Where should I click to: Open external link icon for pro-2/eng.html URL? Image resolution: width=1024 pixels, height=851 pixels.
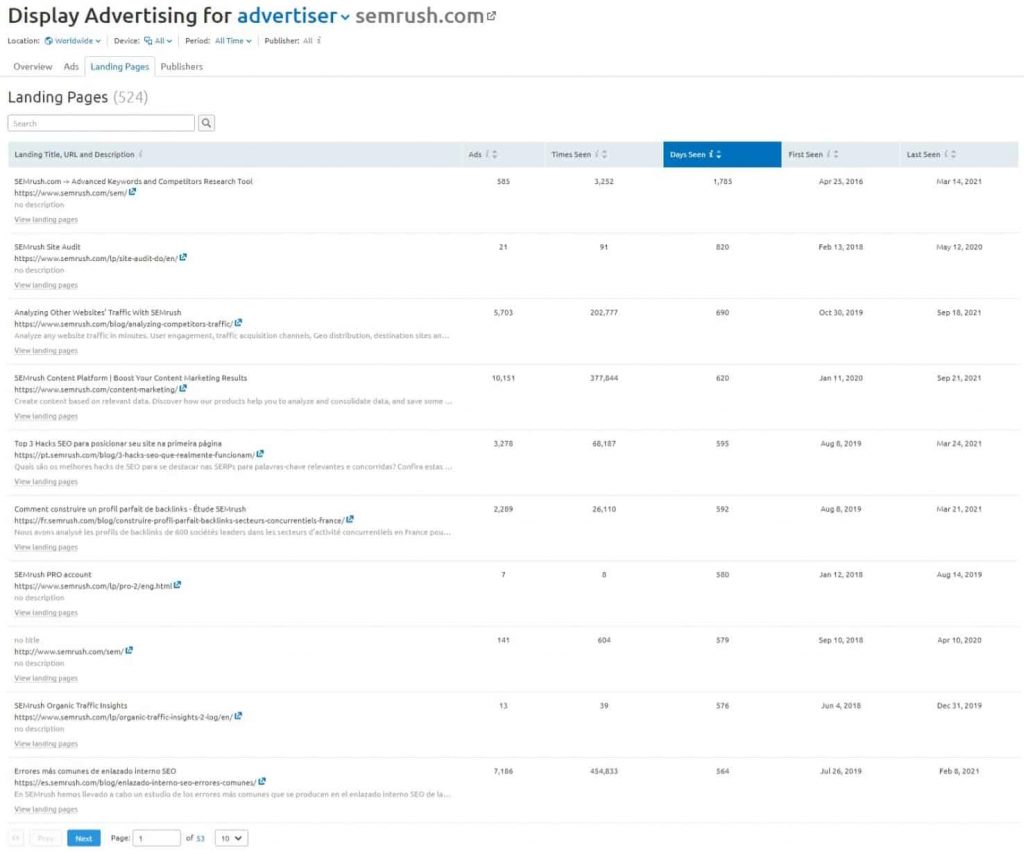pos(178,585)
